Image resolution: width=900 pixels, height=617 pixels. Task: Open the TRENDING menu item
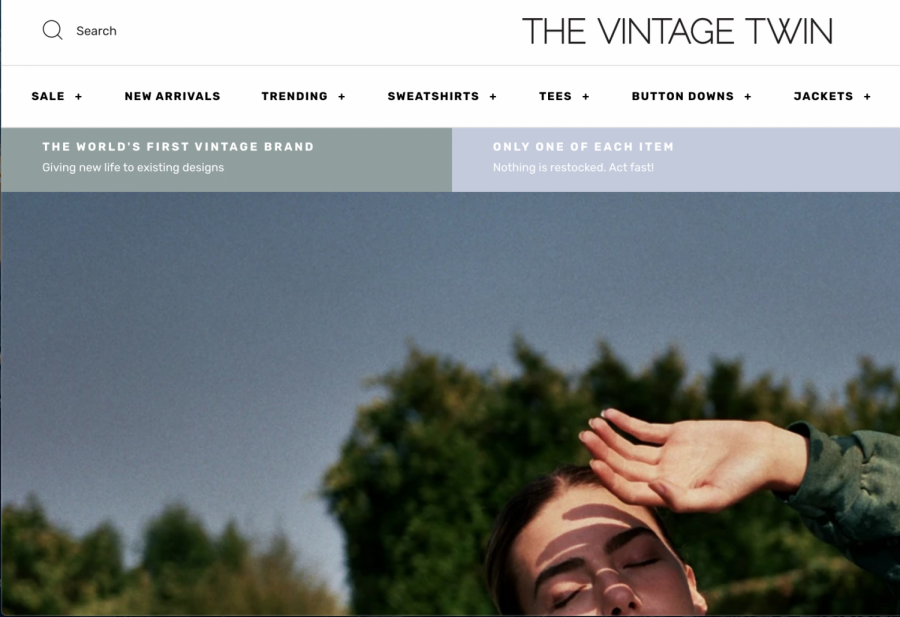pyautogui.click(x=294, y=96)
